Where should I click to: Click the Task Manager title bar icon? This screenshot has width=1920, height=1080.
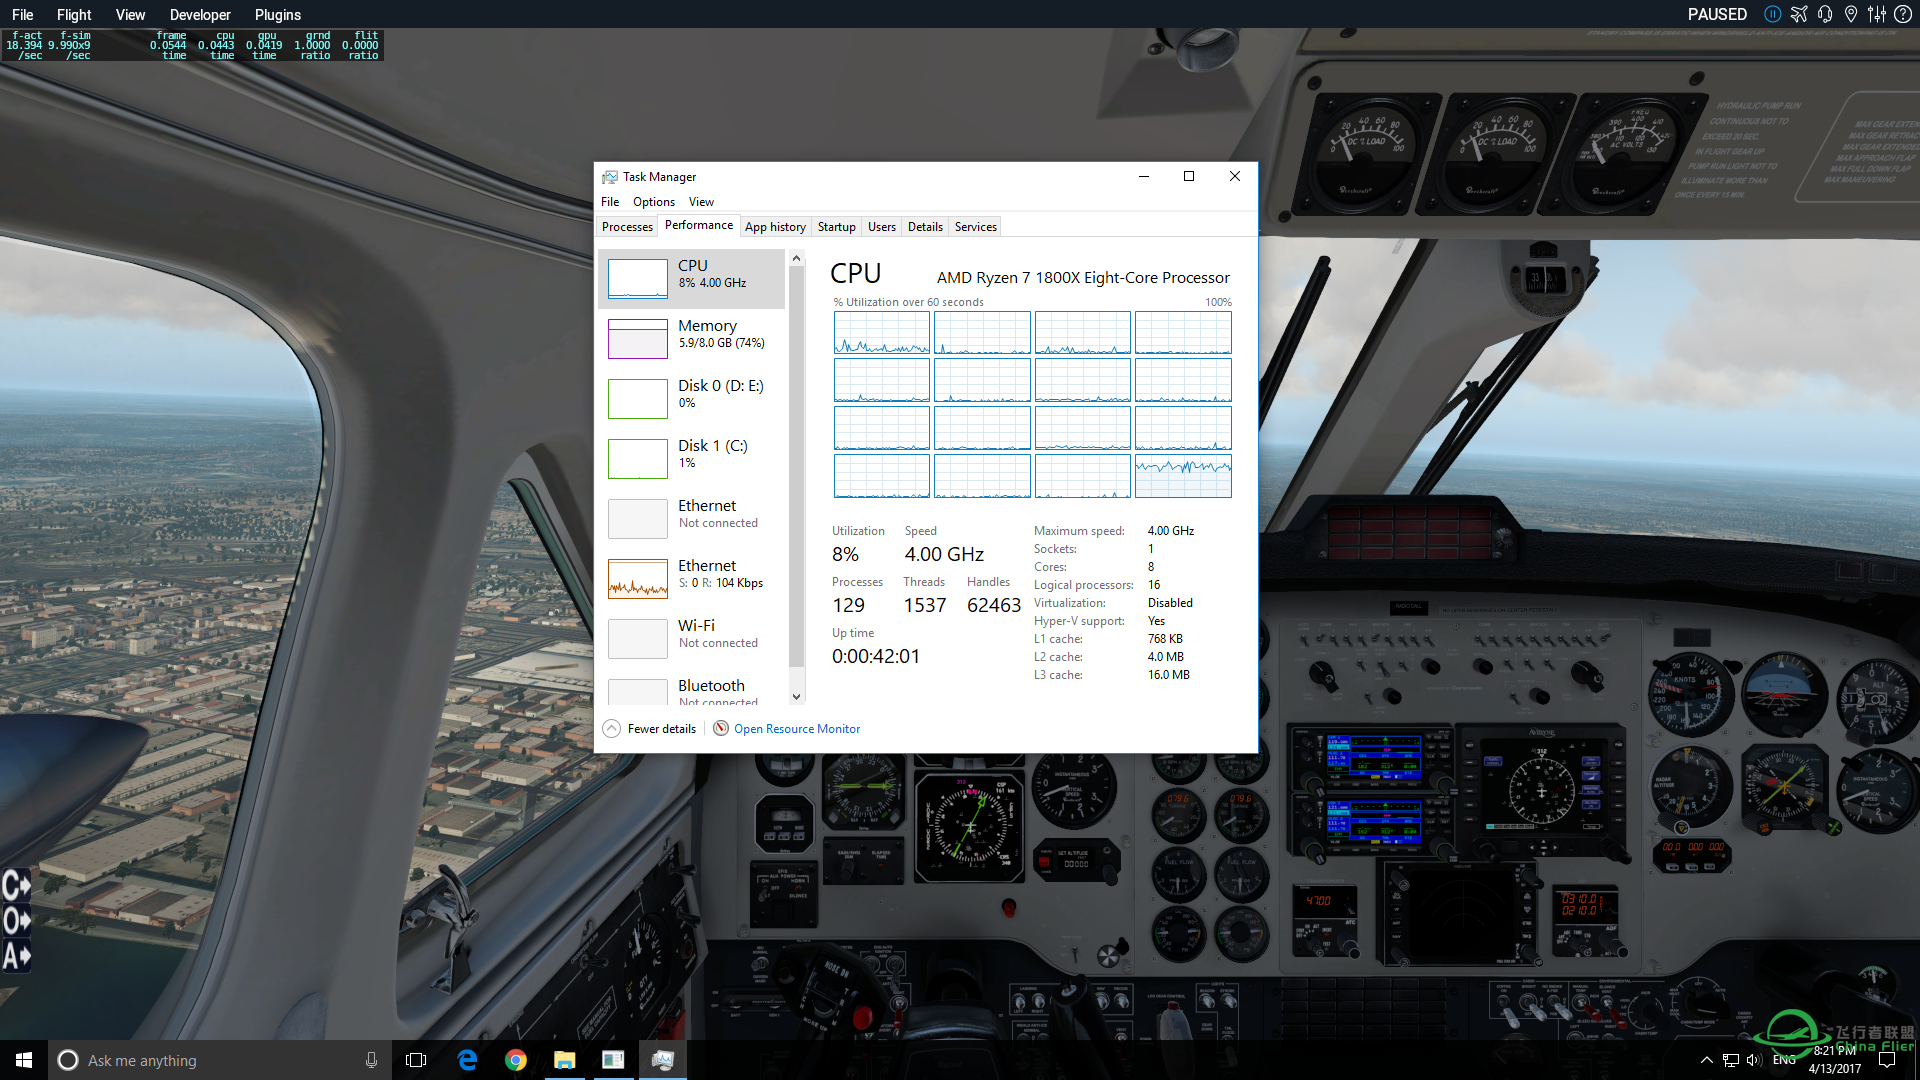[x=610, y=177]
